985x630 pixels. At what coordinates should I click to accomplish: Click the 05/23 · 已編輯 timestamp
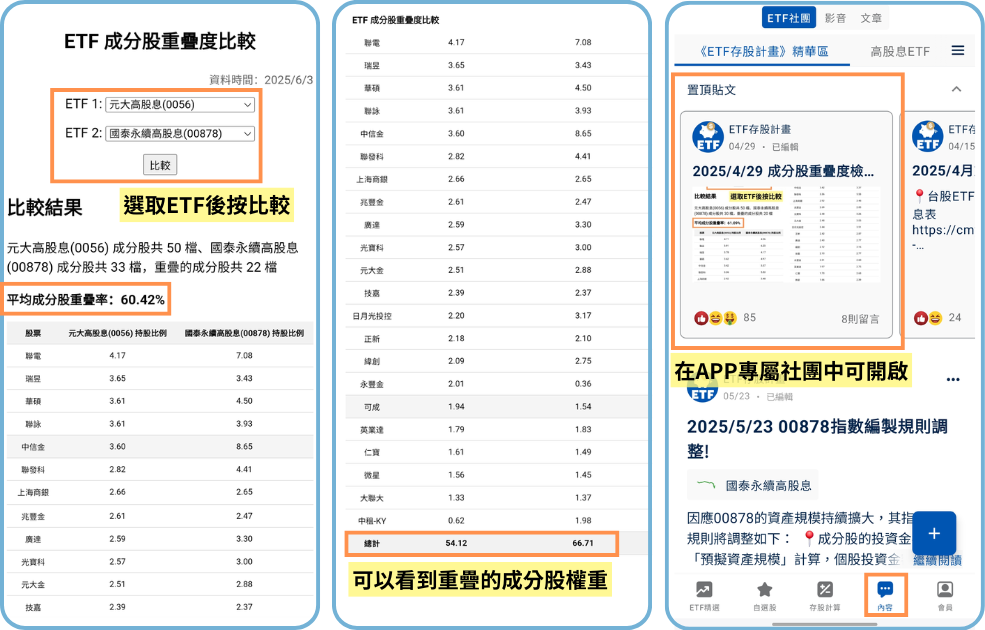coord(758,396)
